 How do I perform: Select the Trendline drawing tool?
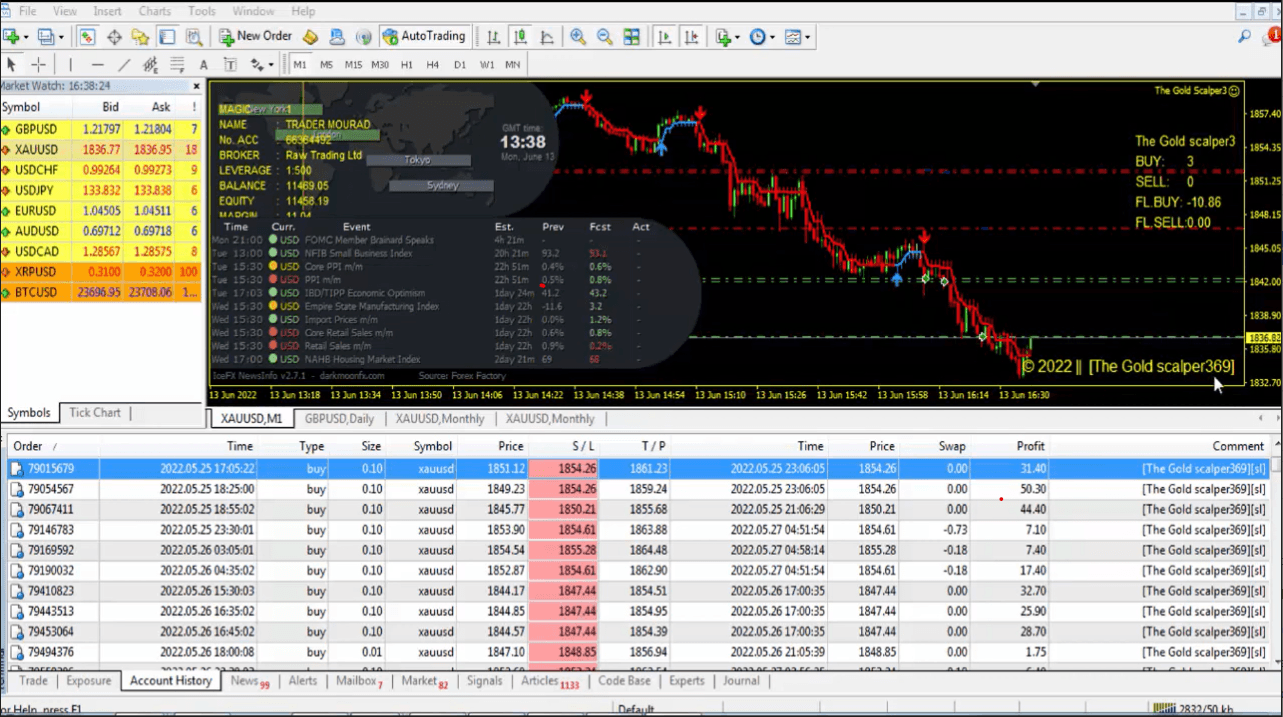[x=124, y=65]
